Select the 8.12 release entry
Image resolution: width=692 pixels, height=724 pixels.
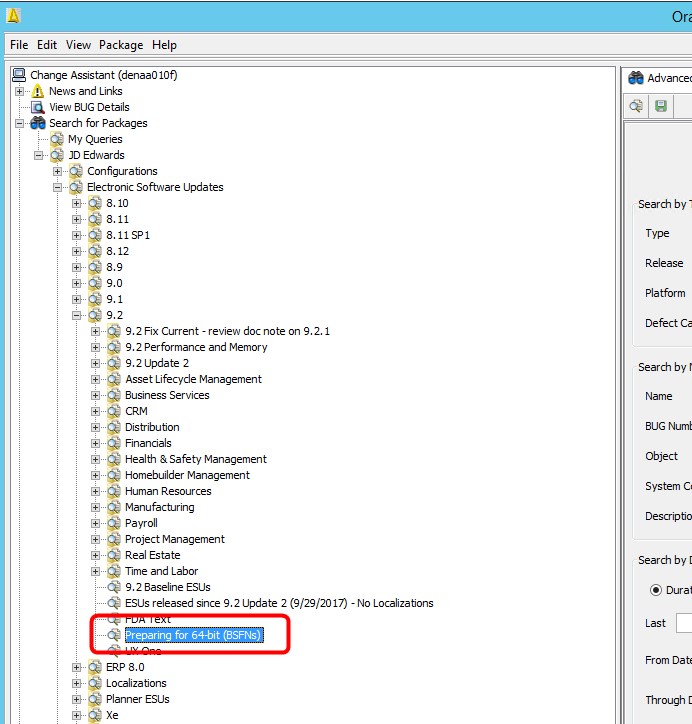point(117,251)
